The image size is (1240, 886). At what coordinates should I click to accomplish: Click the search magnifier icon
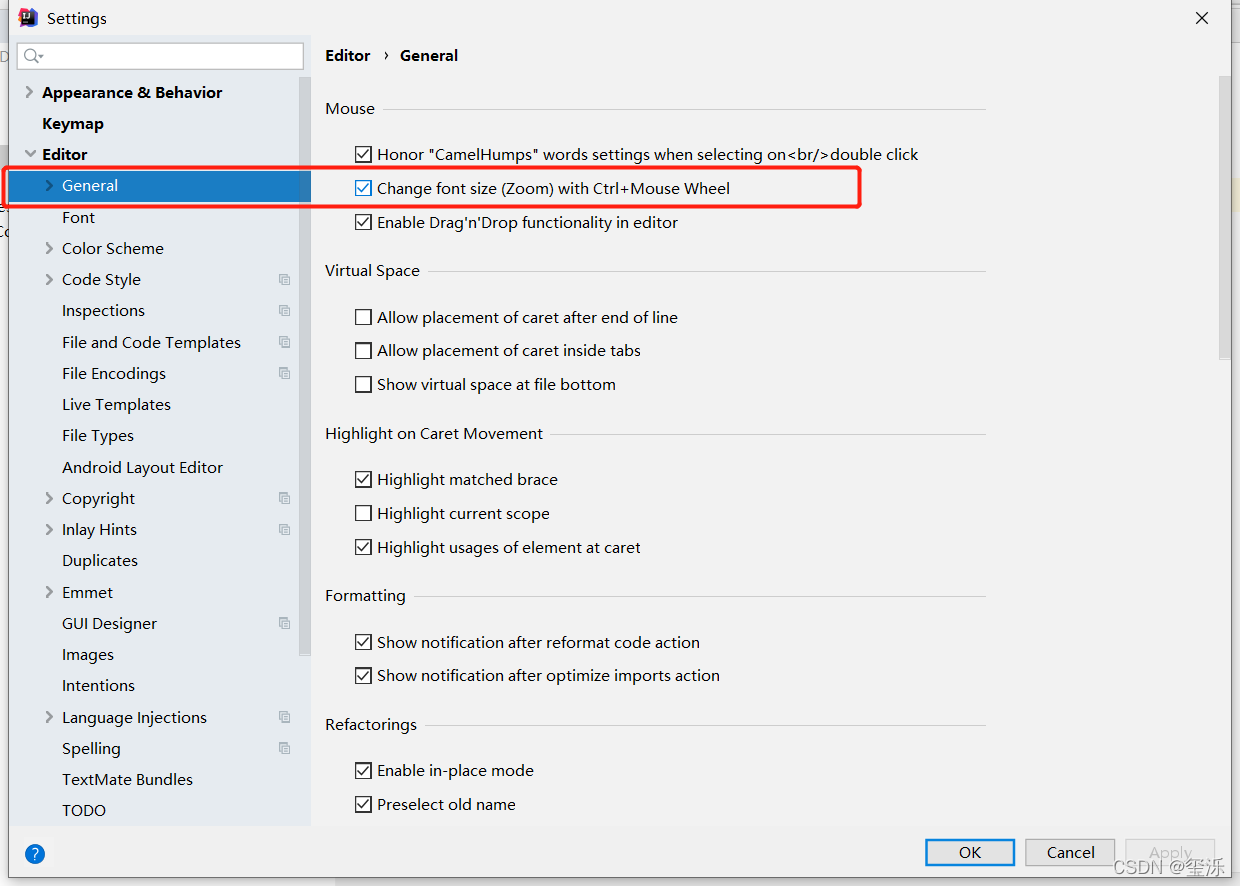(x=32, y=56)
